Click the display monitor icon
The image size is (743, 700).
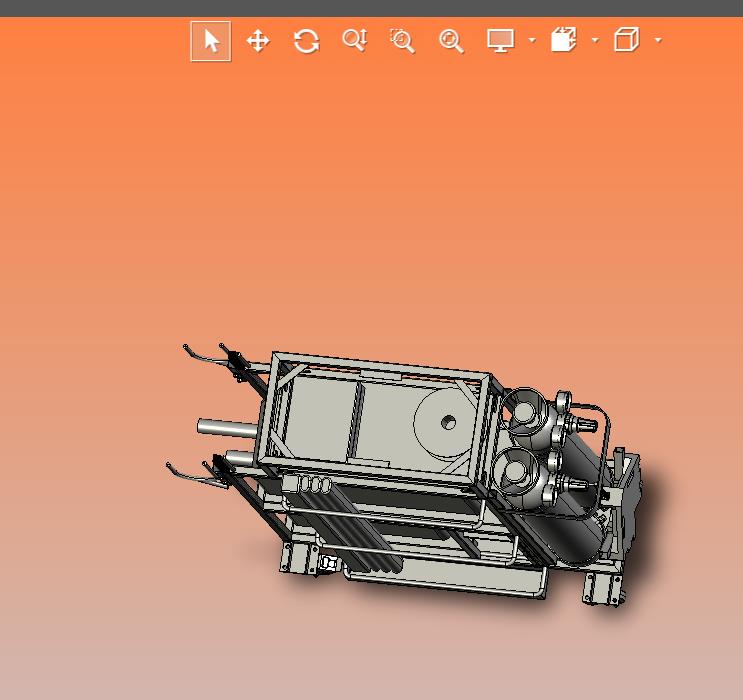(x=500, y=41)
